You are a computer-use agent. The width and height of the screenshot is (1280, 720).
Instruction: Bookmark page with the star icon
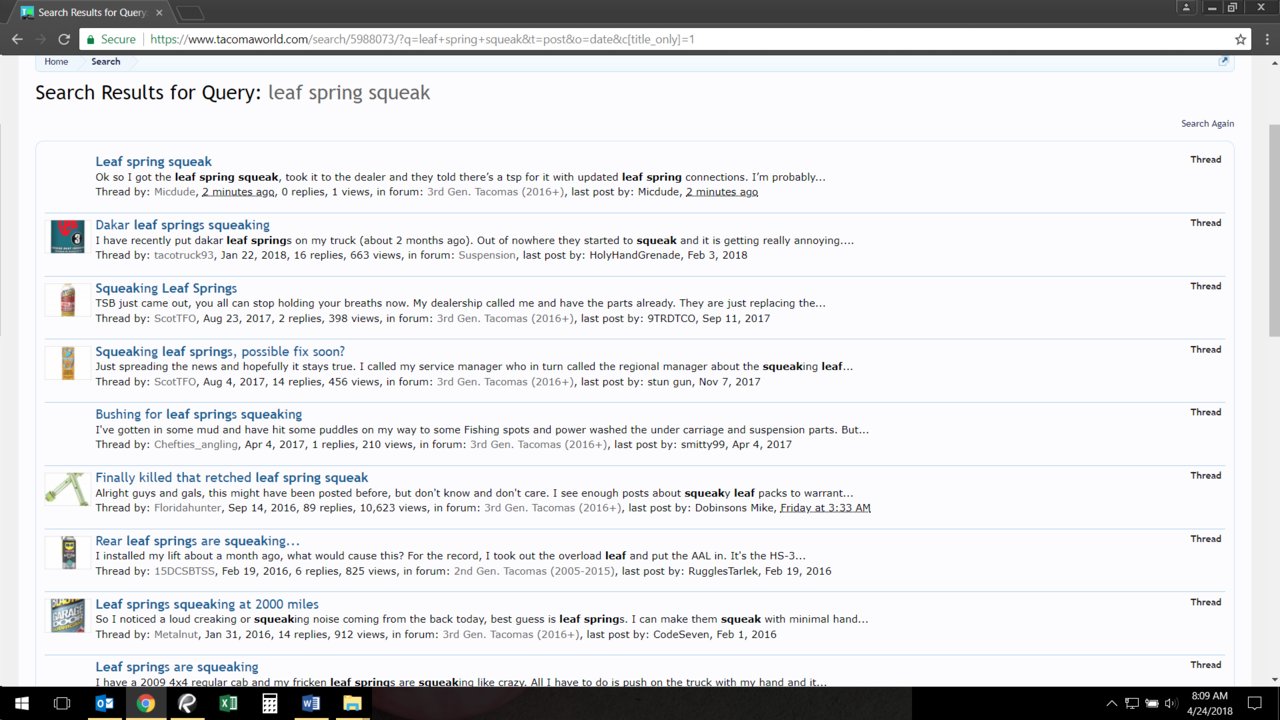tap(1241, 39)
